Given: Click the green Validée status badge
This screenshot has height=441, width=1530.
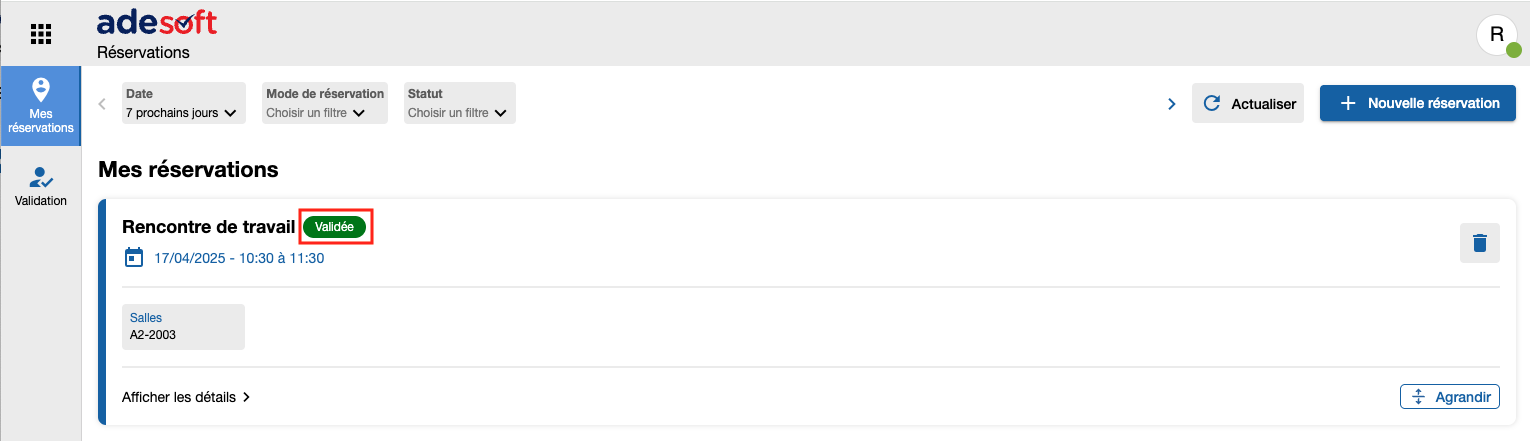Looking at the screenshot, I should click(x=335, y=227).
